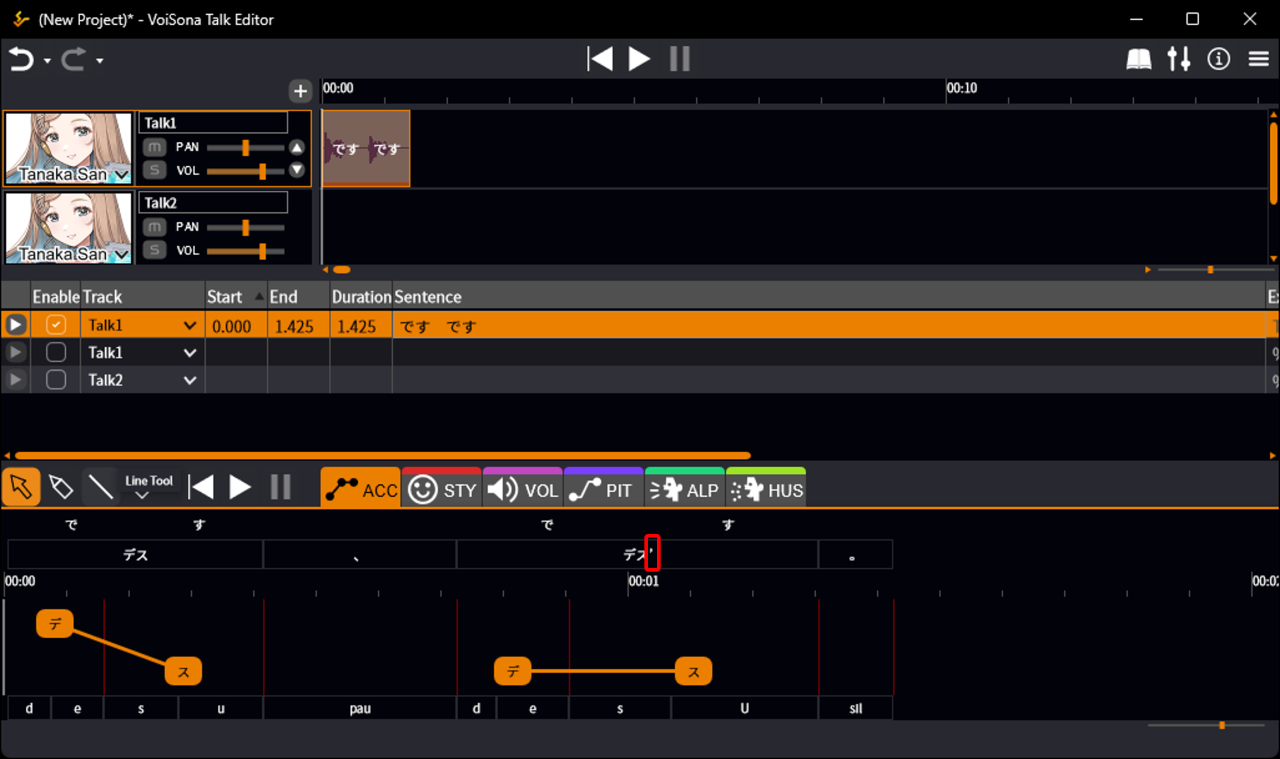Select the です です audio clip on the timeline
The height and width of the screenshot is (759, 1280).
366,148
